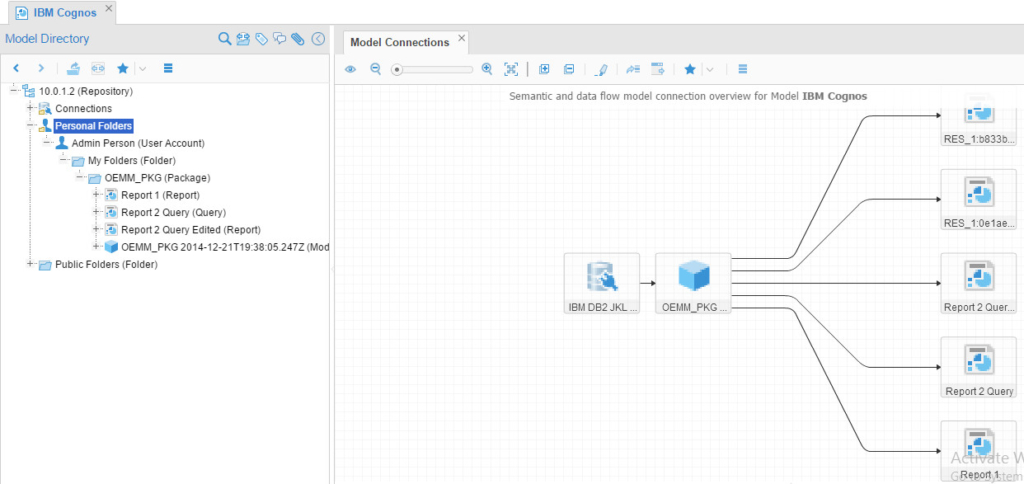Select the Report 1 diagram node
This screenshot has width=1024, height=484.
tap(978, 451)
